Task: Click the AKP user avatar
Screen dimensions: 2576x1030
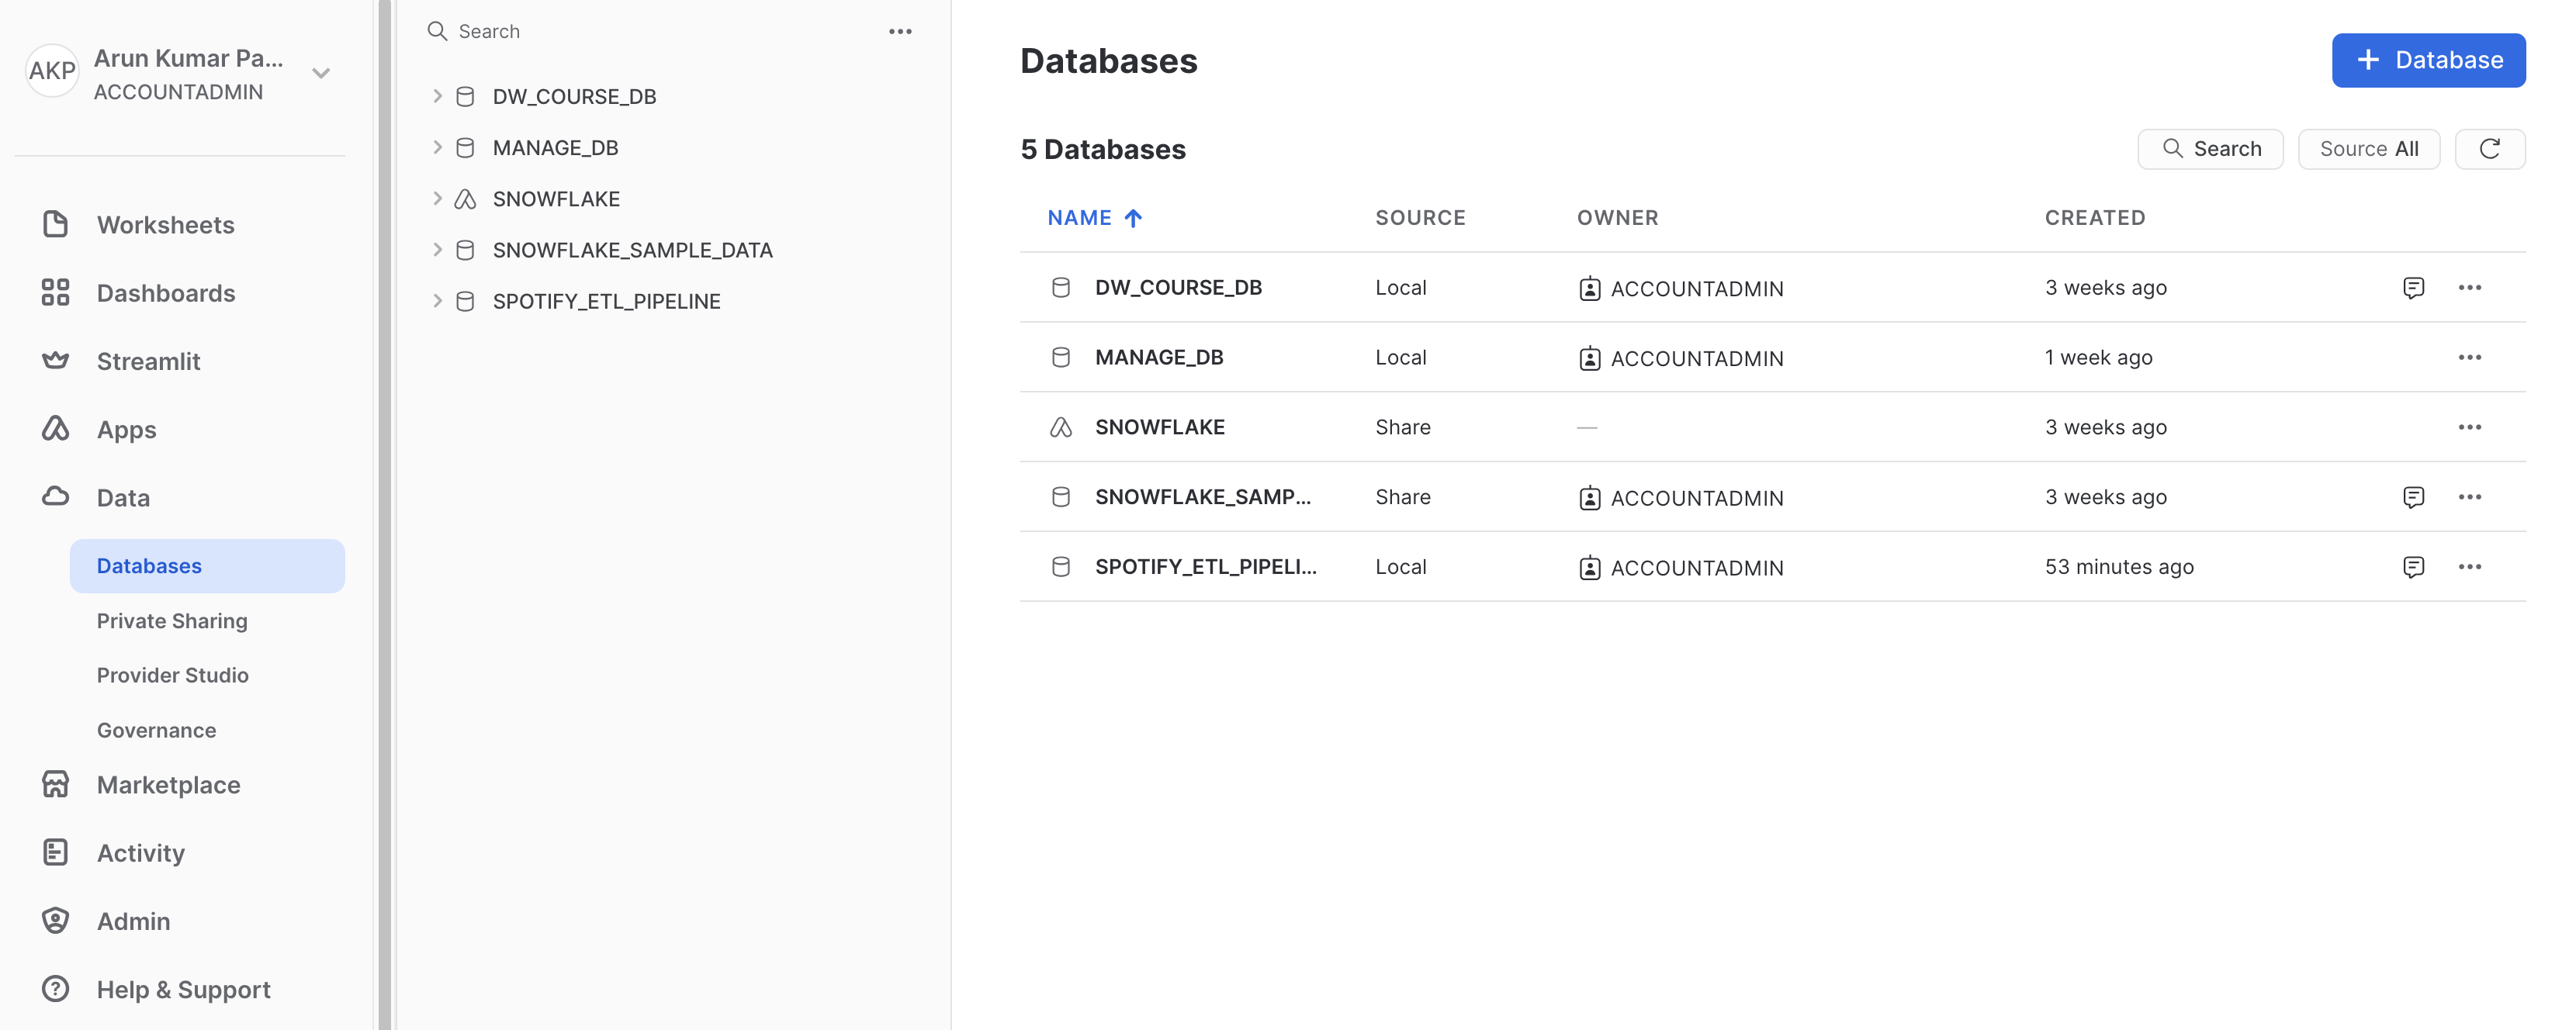Action: (52, 70)
